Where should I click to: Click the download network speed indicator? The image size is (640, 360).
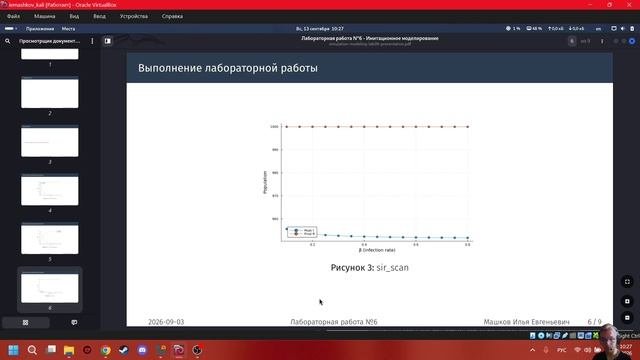(576, 29)
